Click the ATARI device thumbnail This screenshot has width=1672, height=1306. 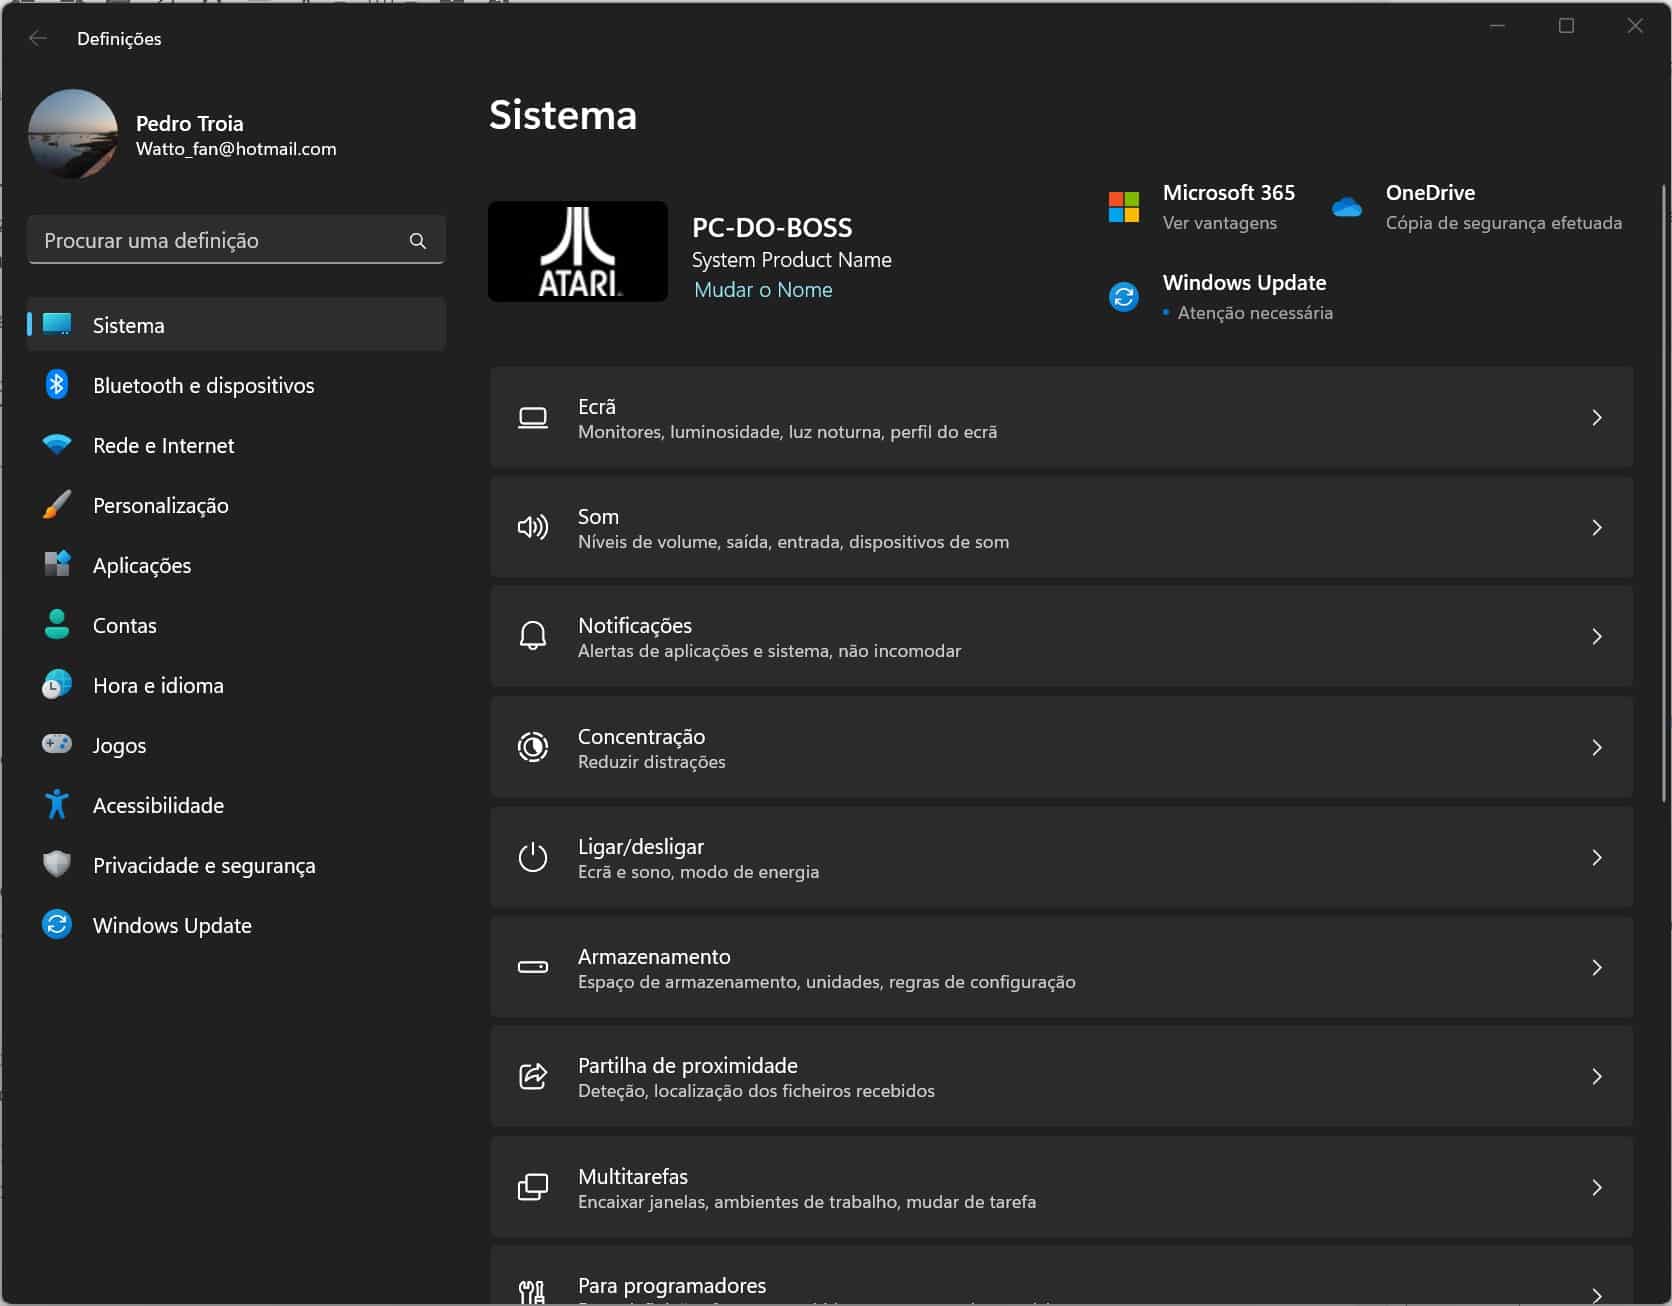tap(578, 252)
